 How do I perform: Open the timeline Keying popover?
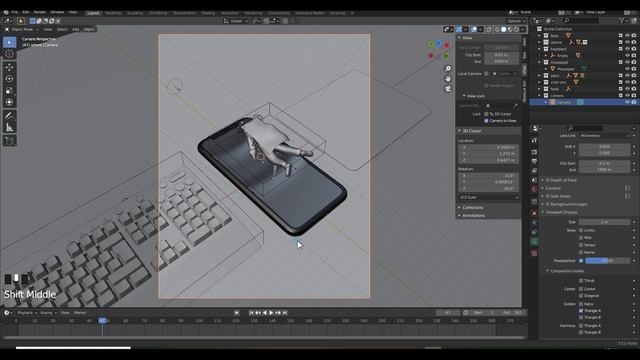pos(48,313)
